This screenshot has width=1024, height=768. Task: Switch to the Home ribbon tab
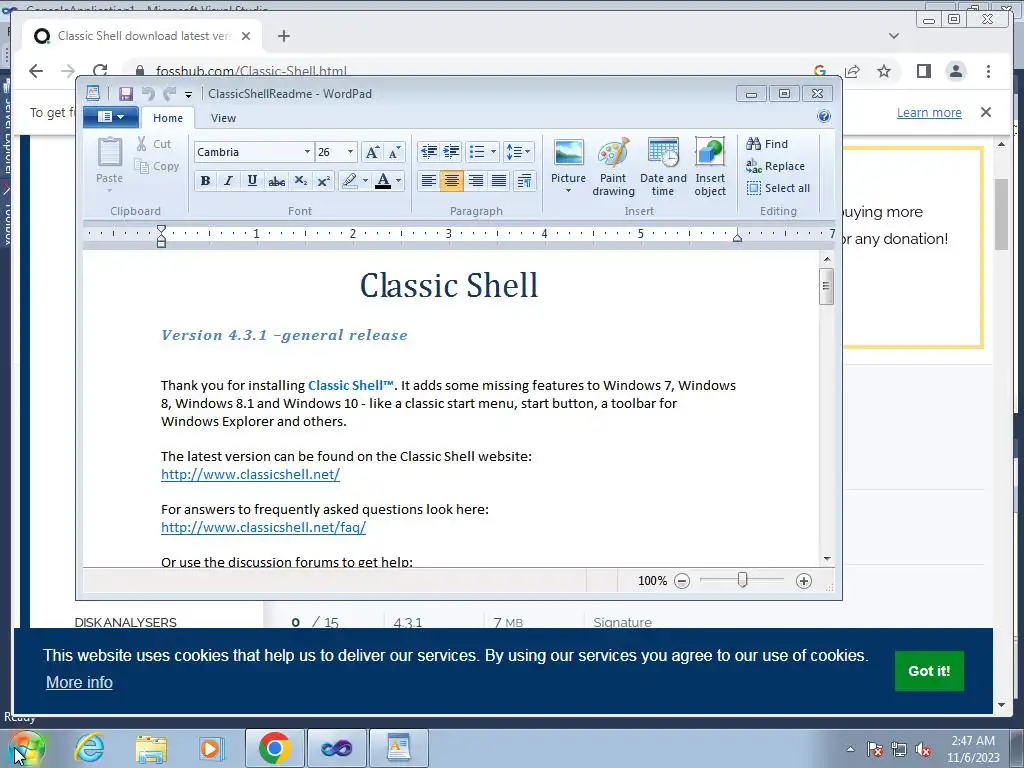[168, 118]
